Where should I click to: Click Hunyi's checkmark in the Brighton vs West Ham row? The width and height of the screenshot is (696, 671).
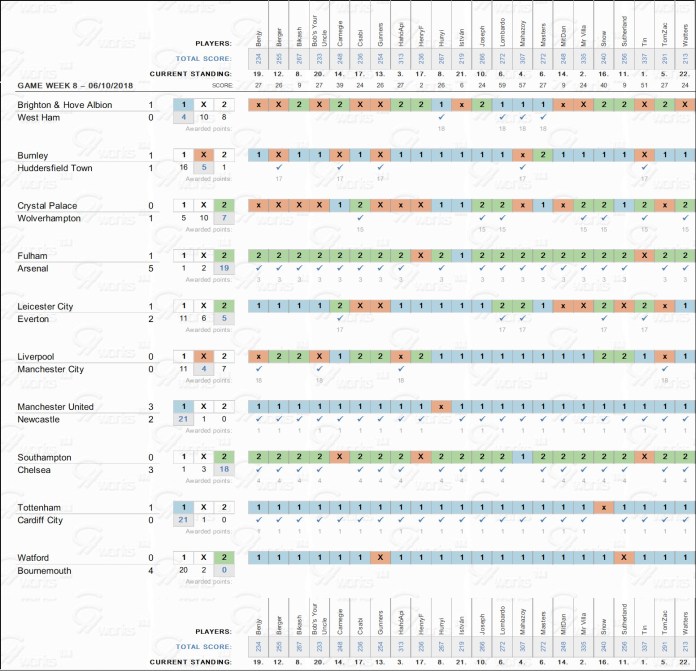tap(441, 117)
